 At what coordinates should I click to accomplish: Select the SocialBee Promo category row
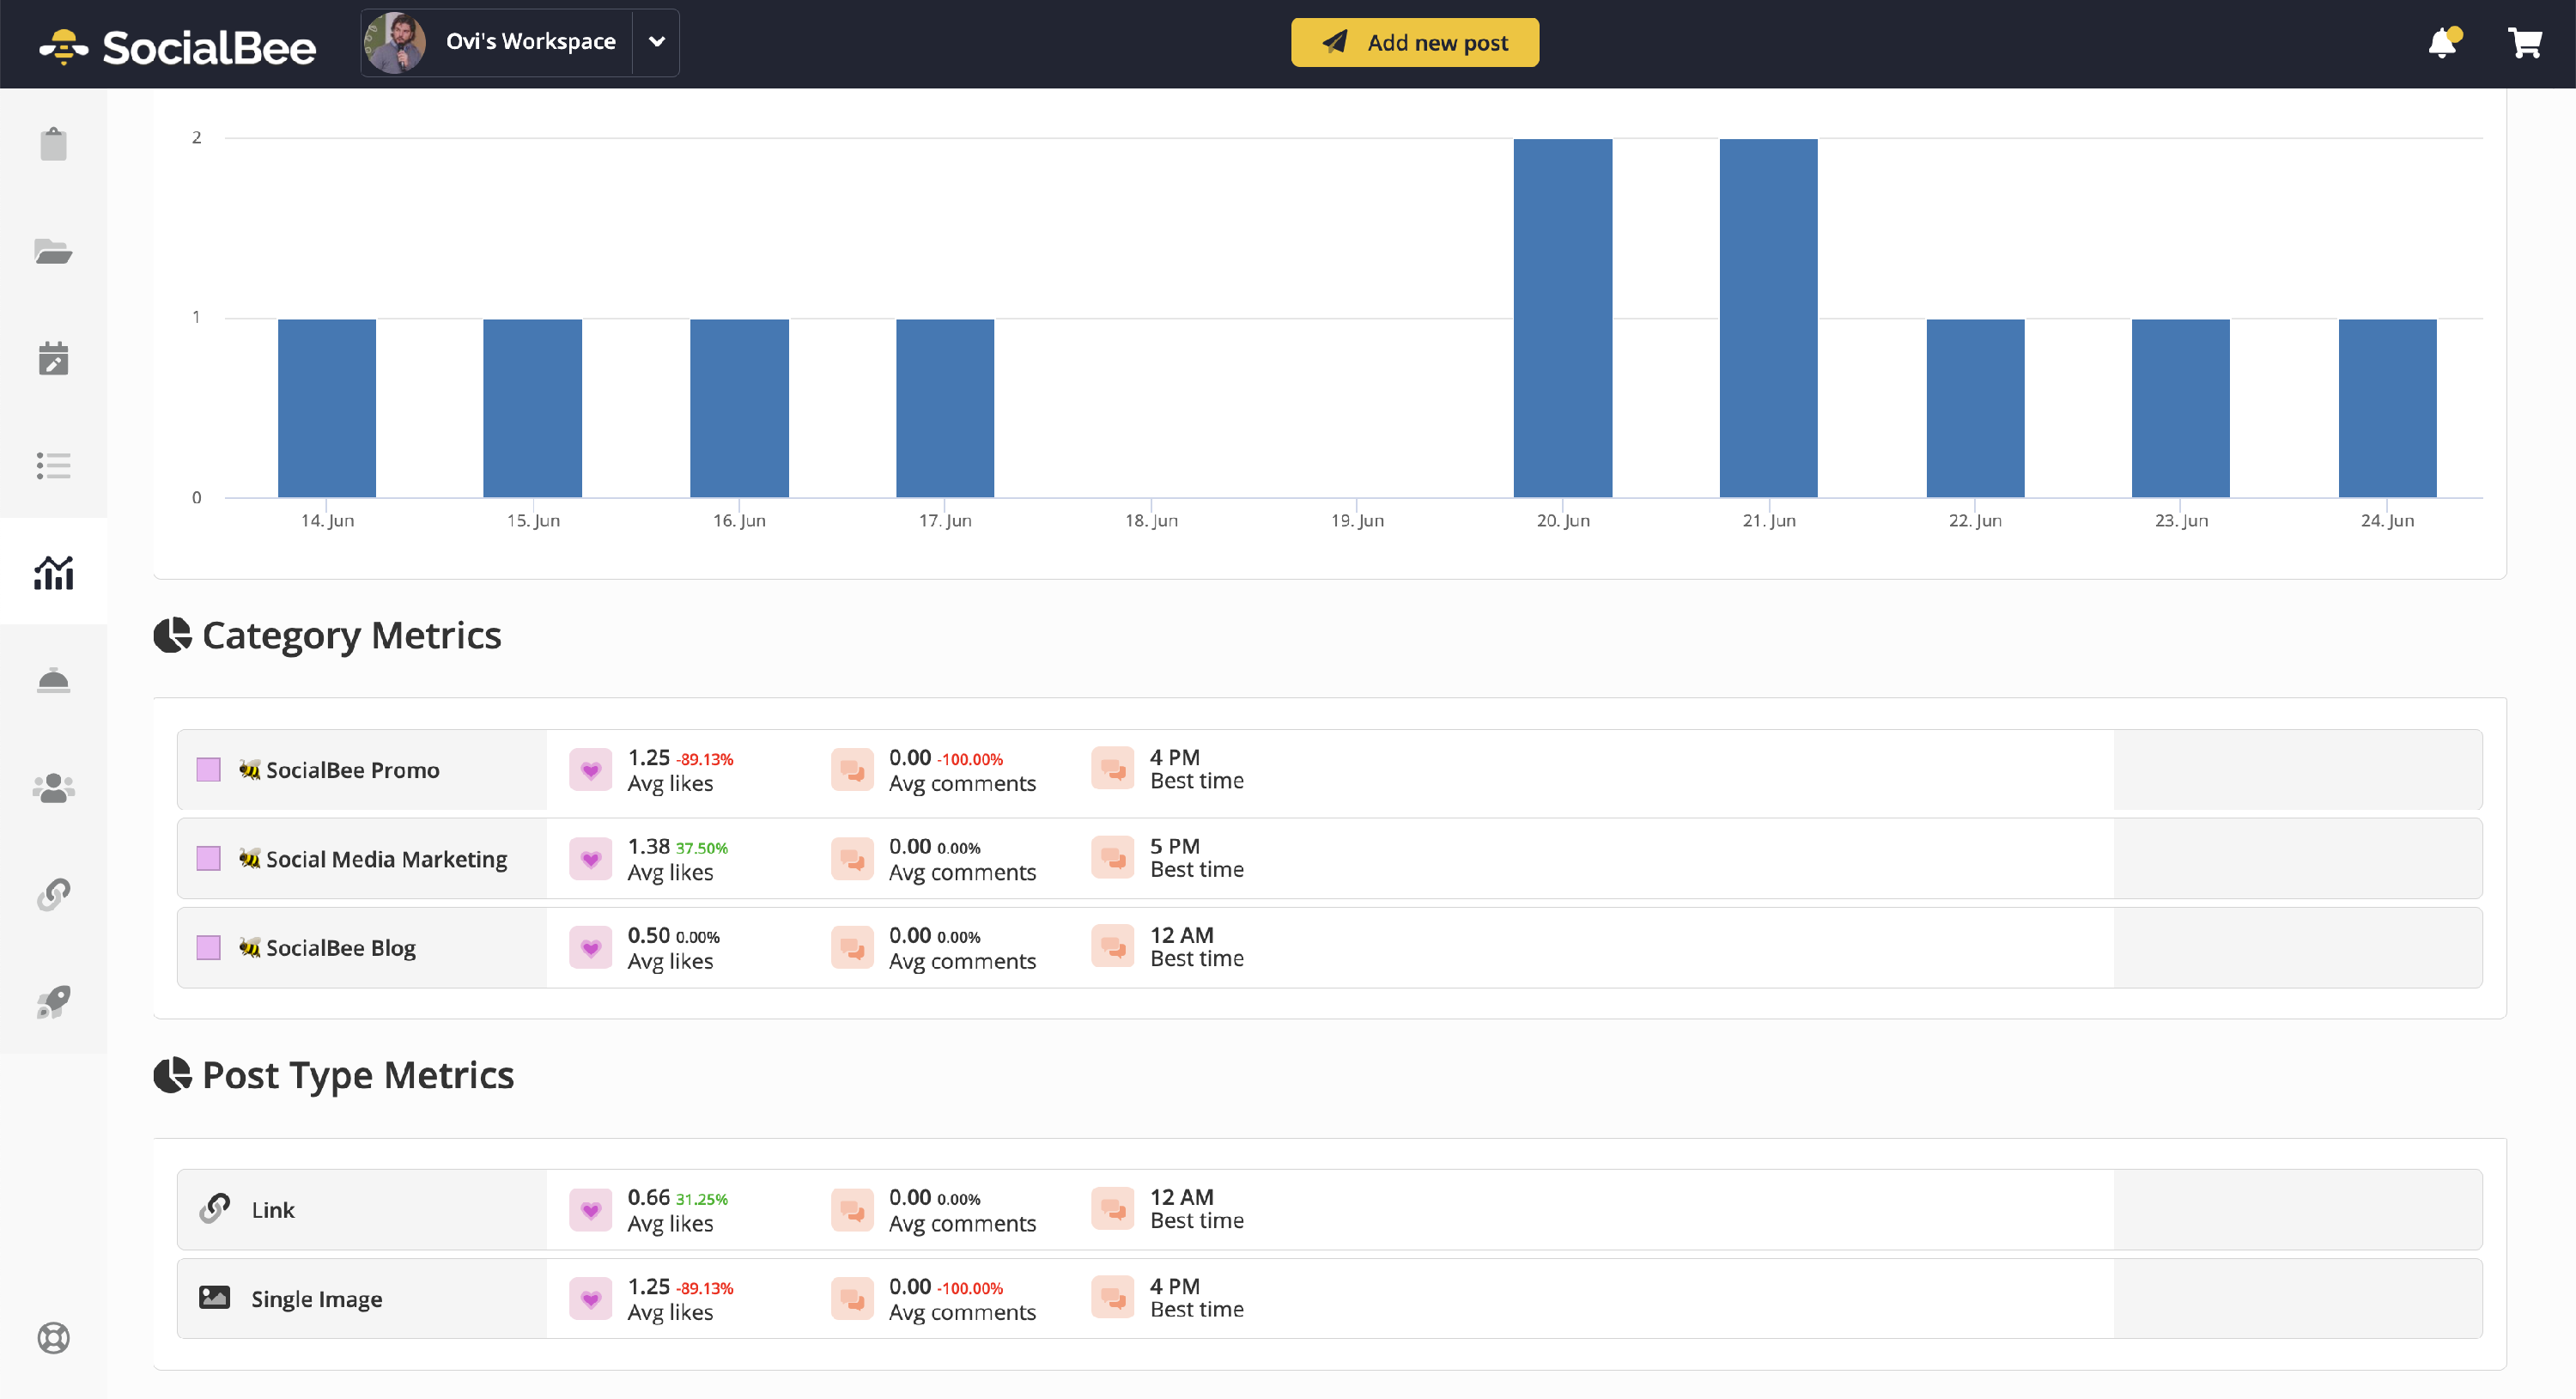1329,769
